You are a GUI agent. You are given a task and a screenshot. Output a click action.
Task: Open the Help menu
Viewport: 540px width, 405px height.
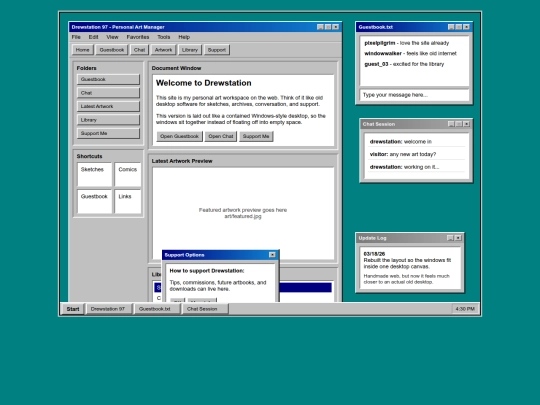(184, 37)
